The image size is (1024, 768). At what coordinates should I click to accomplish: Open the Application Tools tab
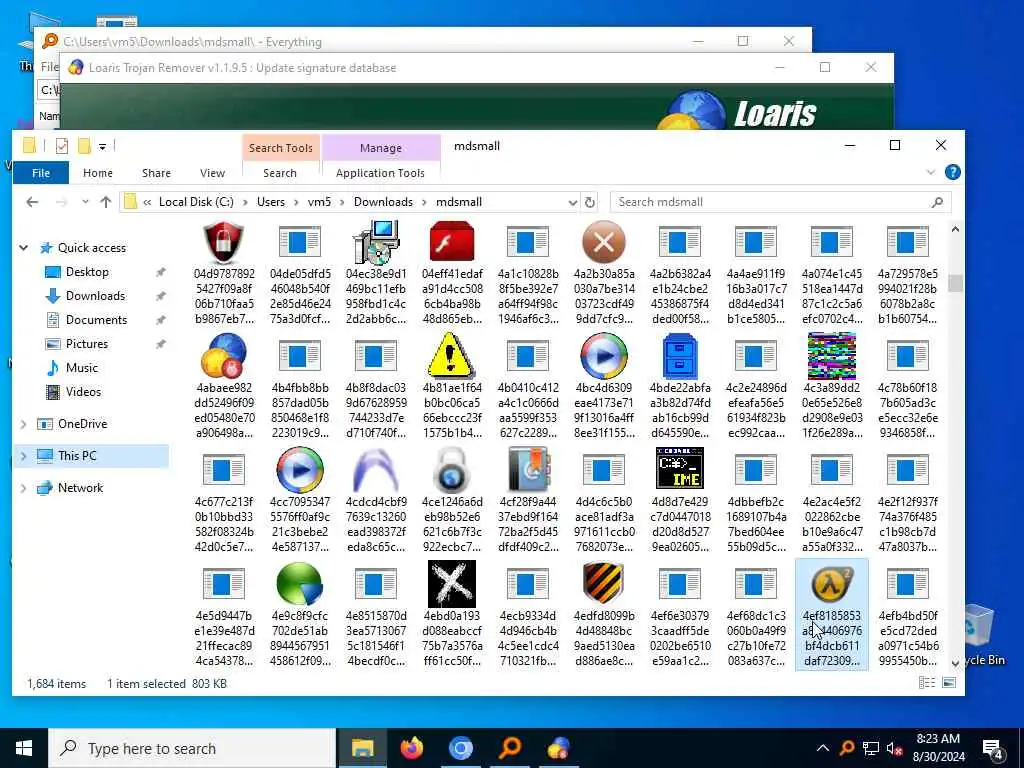coord(380,173)
